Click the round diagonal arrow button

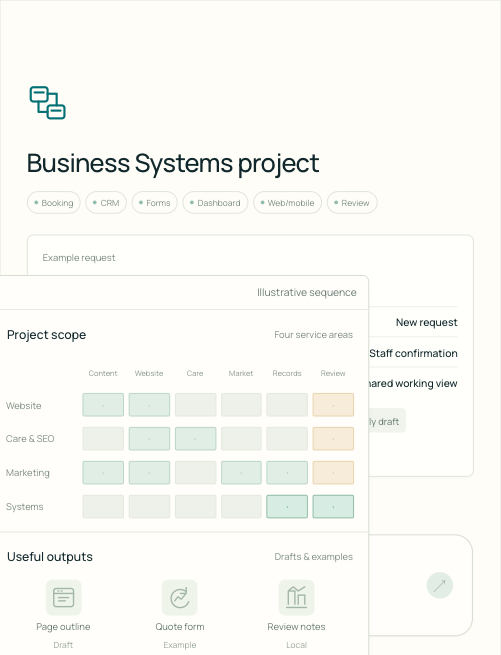coord(440,586)
